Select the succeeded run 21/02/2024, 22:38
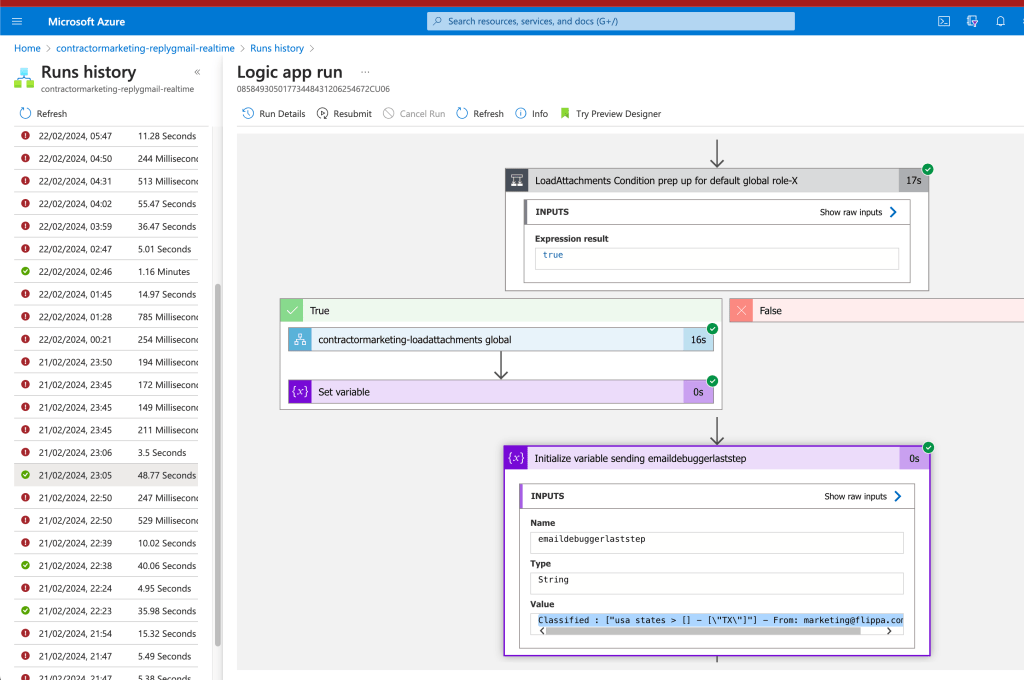The width and height of the screenshot is (1024, 680). (x=106, y=566)
